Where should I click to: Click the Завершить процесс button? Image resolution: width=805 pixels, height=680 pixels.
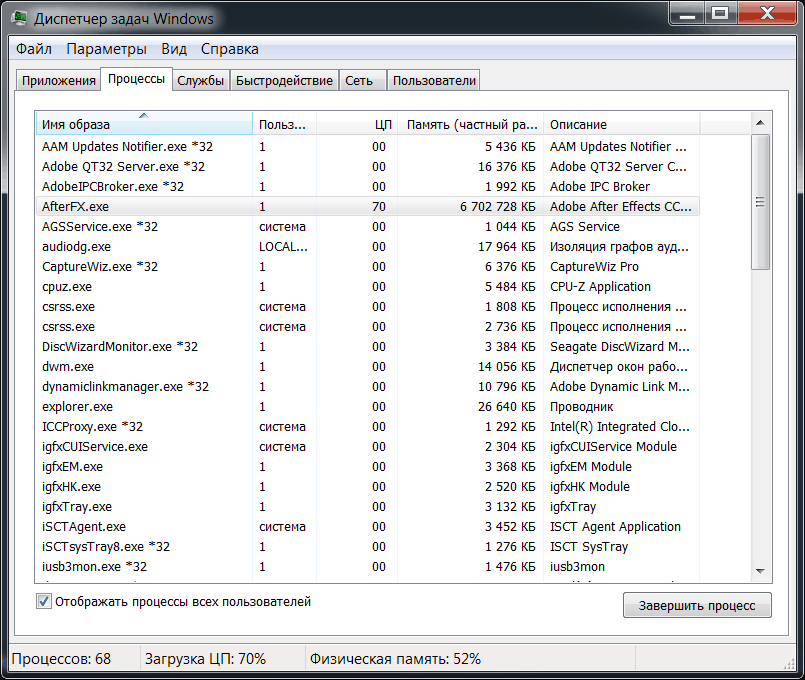(697, 606)
